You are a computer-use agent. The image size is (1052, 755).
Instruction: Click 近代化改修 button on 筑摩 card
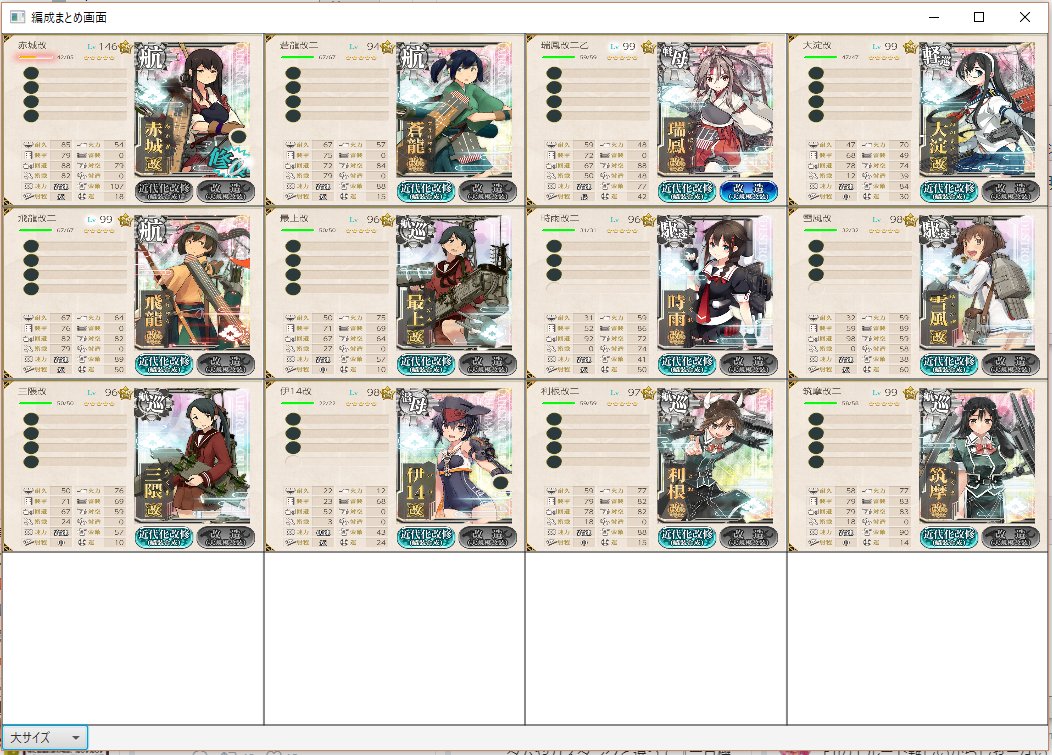(949, 538)
